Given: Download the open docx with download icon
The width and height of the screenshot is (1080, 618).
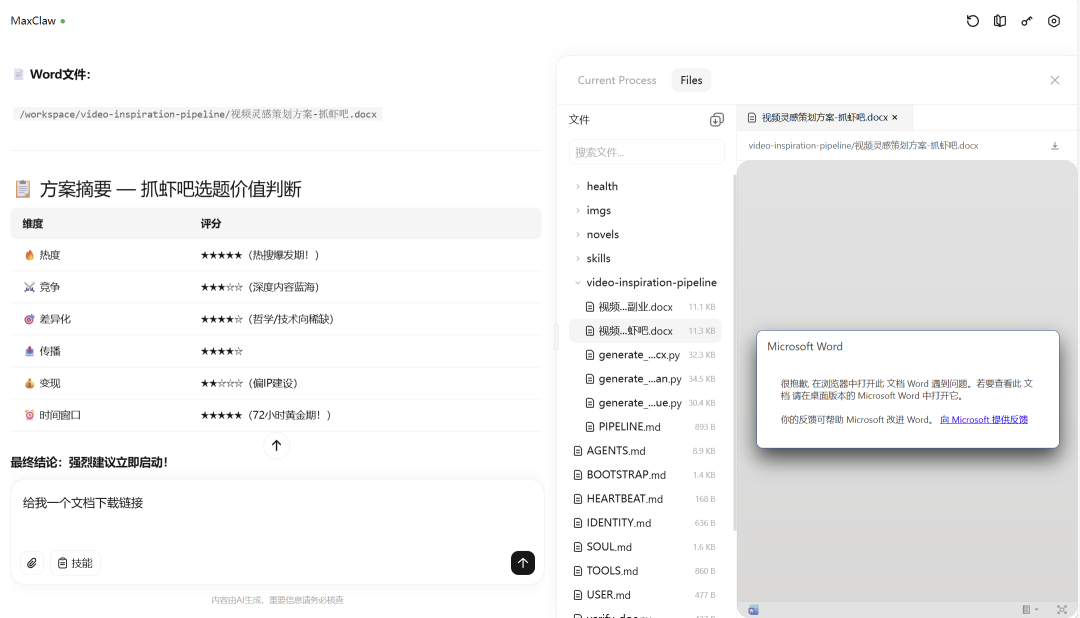Looking at the screenshot, I should (1054, 146).
